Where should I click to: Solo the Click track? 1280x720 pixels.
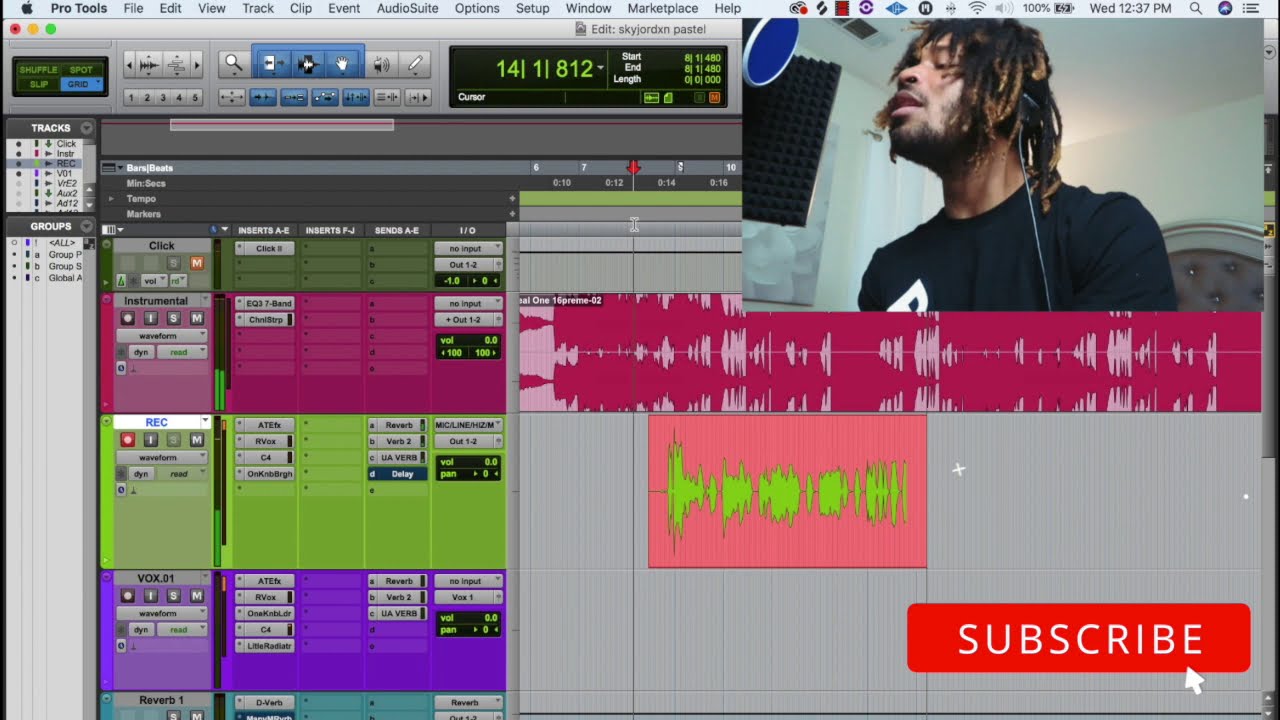tap(174, 263)
